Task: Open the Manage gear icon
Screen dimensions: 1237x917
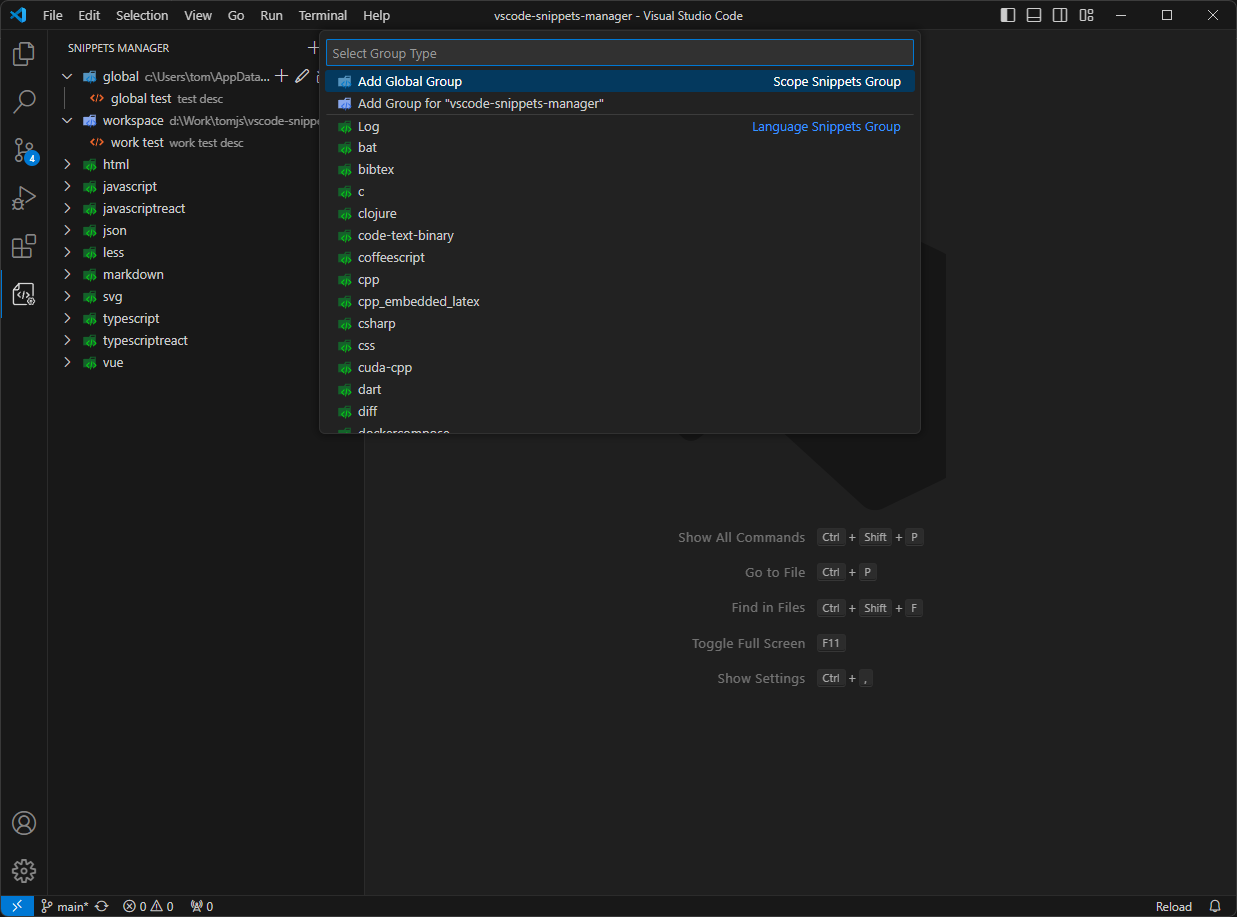Action: pyautogui.click(x=24, y=871)
